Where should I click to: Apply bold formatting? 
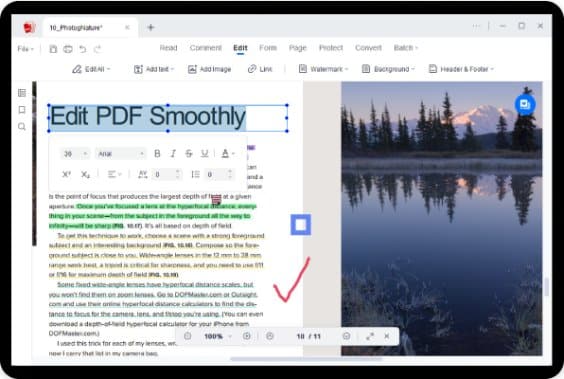(x=157, y=154)
